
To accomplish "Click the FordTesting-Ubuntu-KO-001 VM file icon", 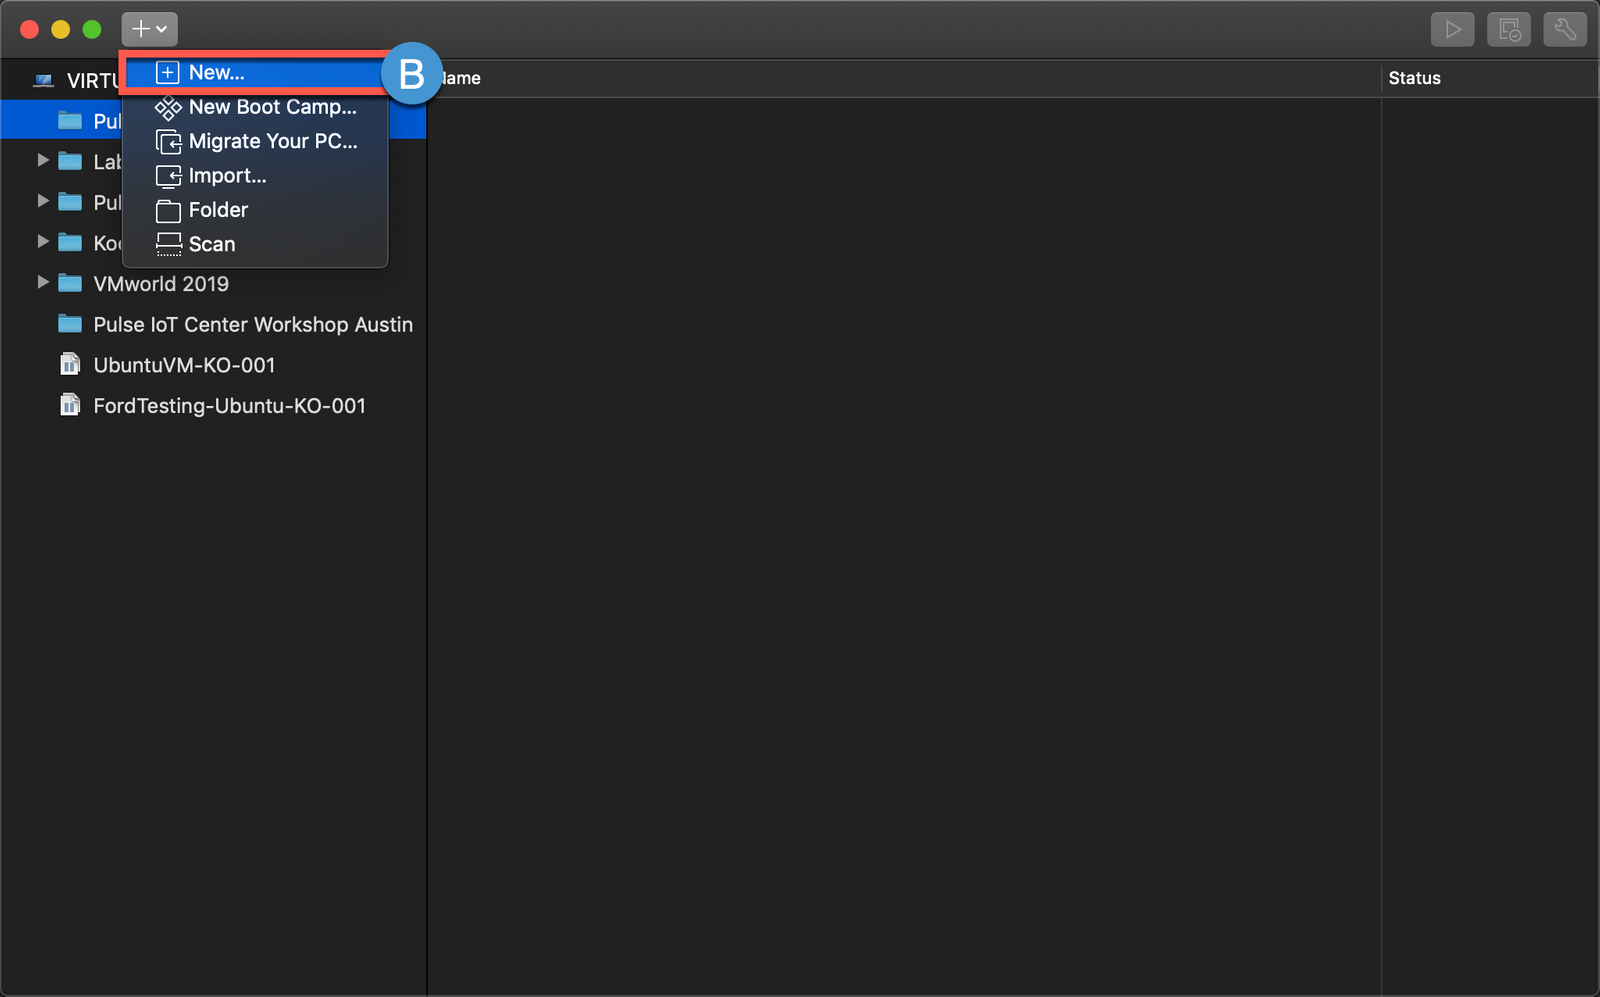I will point(70,406).
